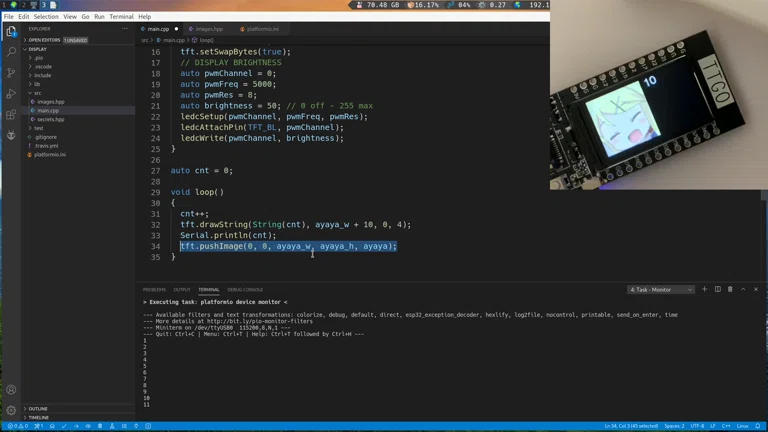This screenshot has height=432, width=768.
Task: Switch to the OUTPUT panel tab
Action: [x=182, y=289]
